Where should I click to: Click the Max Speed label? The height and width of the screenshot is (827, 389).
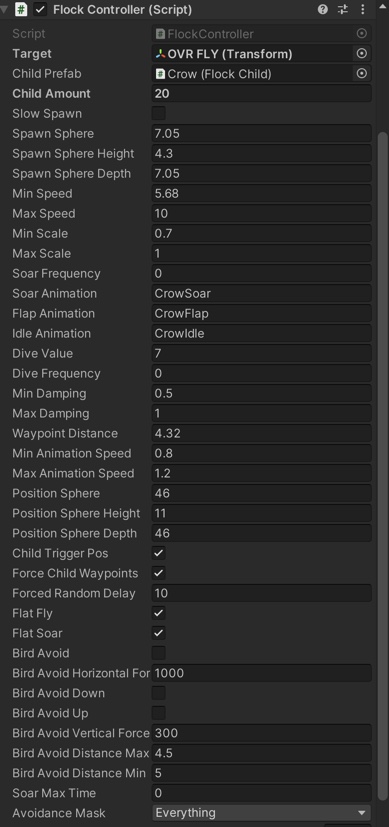click(44, 214)
